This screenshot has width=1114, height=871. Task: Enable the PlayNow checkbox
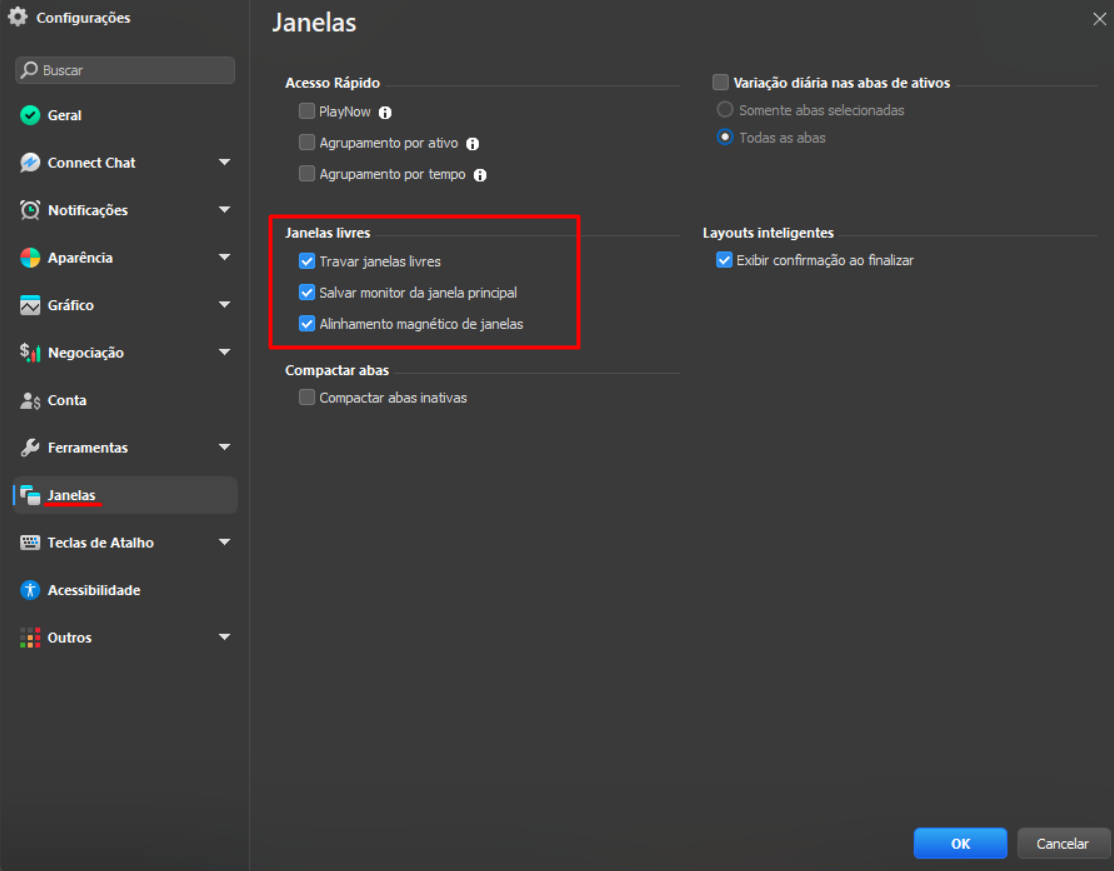[307, 111]
